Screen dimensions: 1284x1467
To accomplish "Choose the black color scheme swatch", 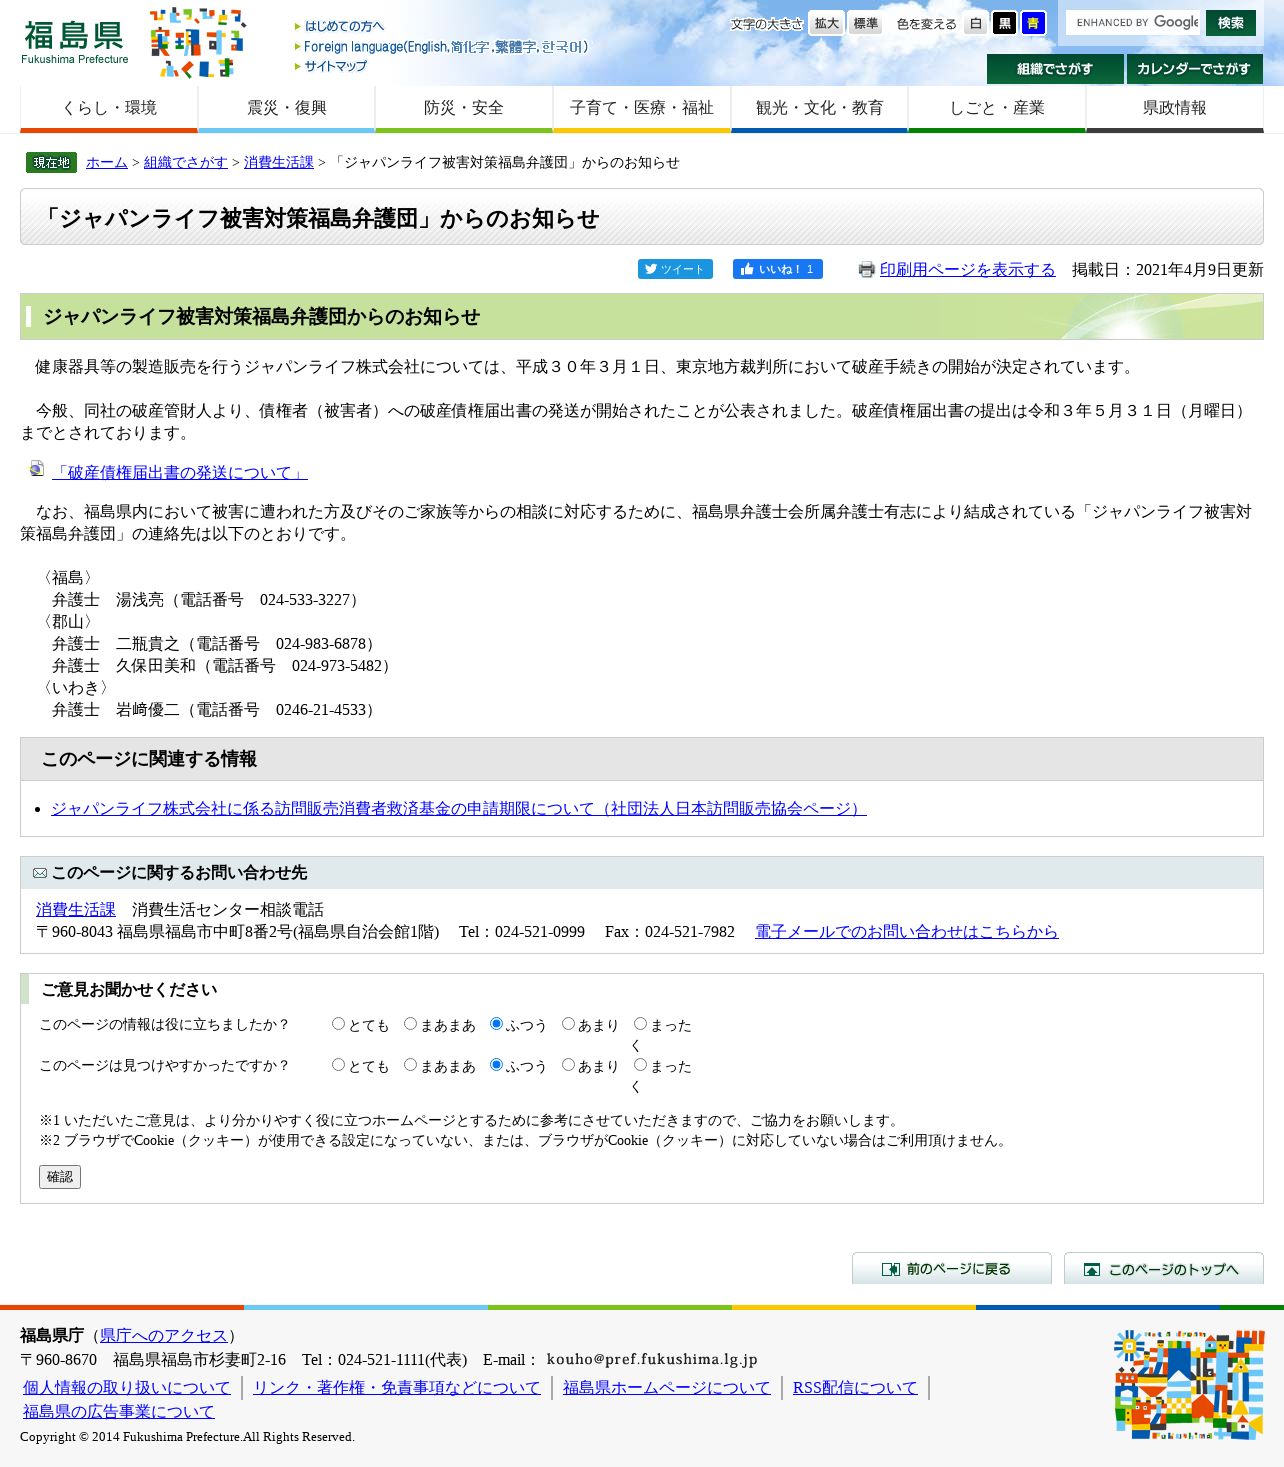I will click(x=1004, y=23).
